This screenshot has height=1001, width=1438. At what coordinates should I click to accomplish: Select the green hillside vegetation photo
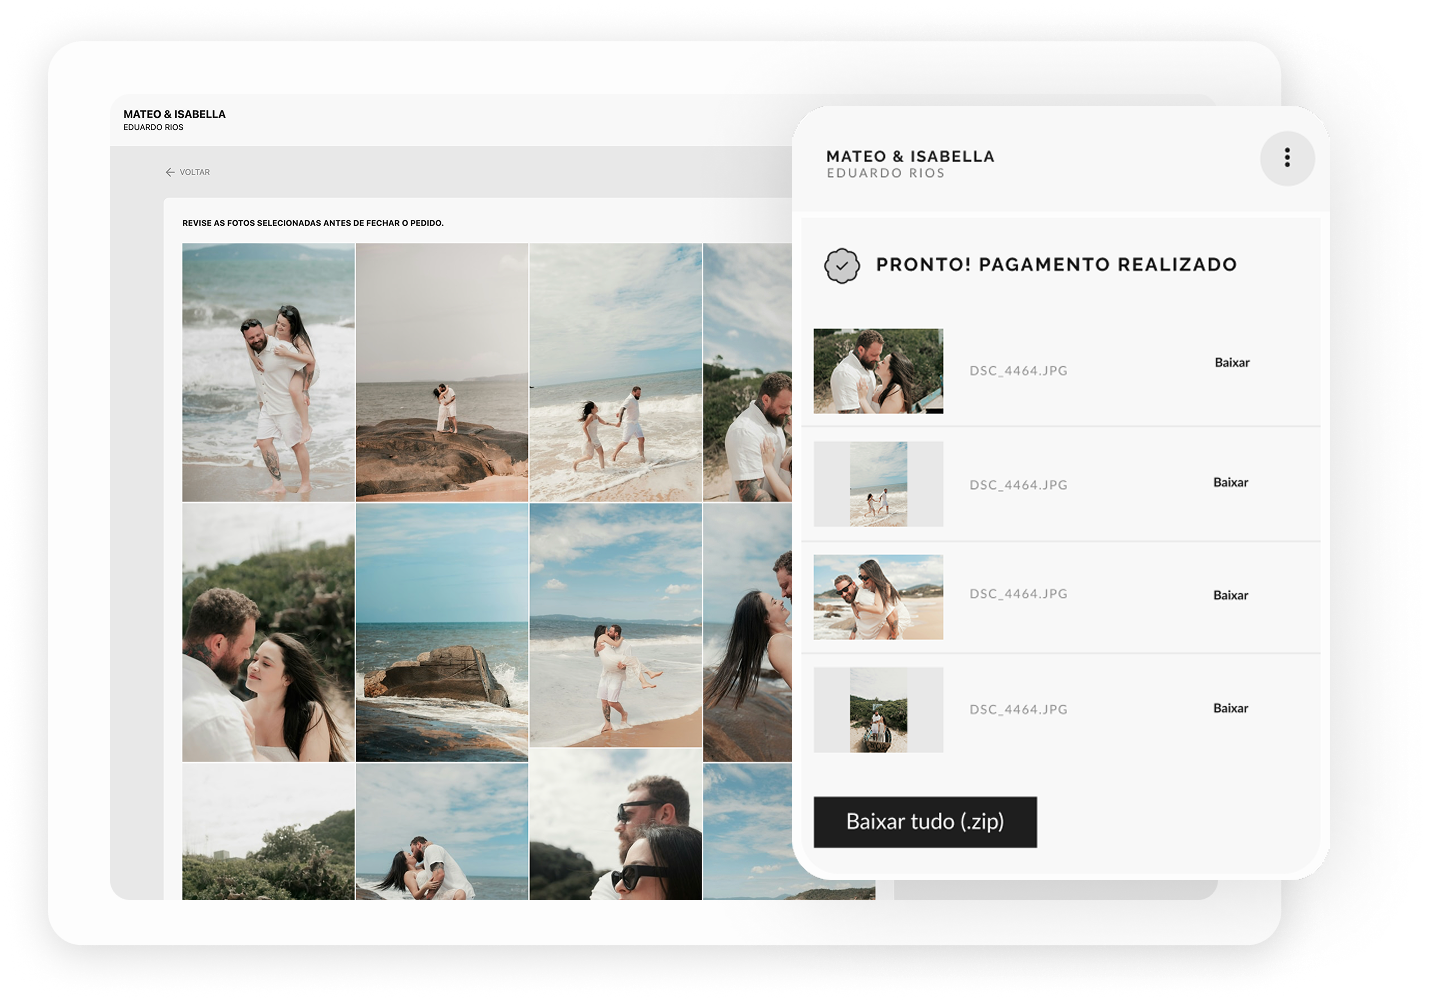click(x=268, y=832)
